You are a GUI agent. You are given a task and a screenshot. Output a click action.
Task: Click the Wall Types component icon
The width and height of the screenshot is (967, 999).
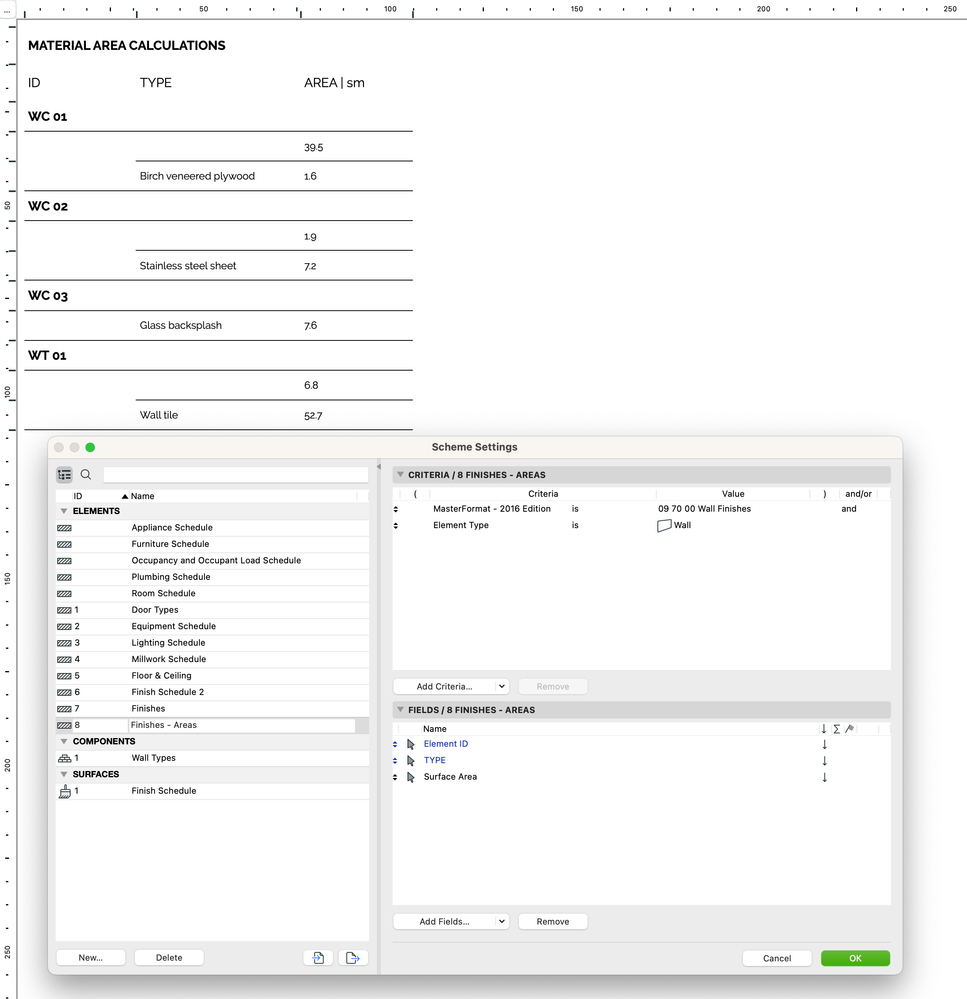tap(64, 758)
